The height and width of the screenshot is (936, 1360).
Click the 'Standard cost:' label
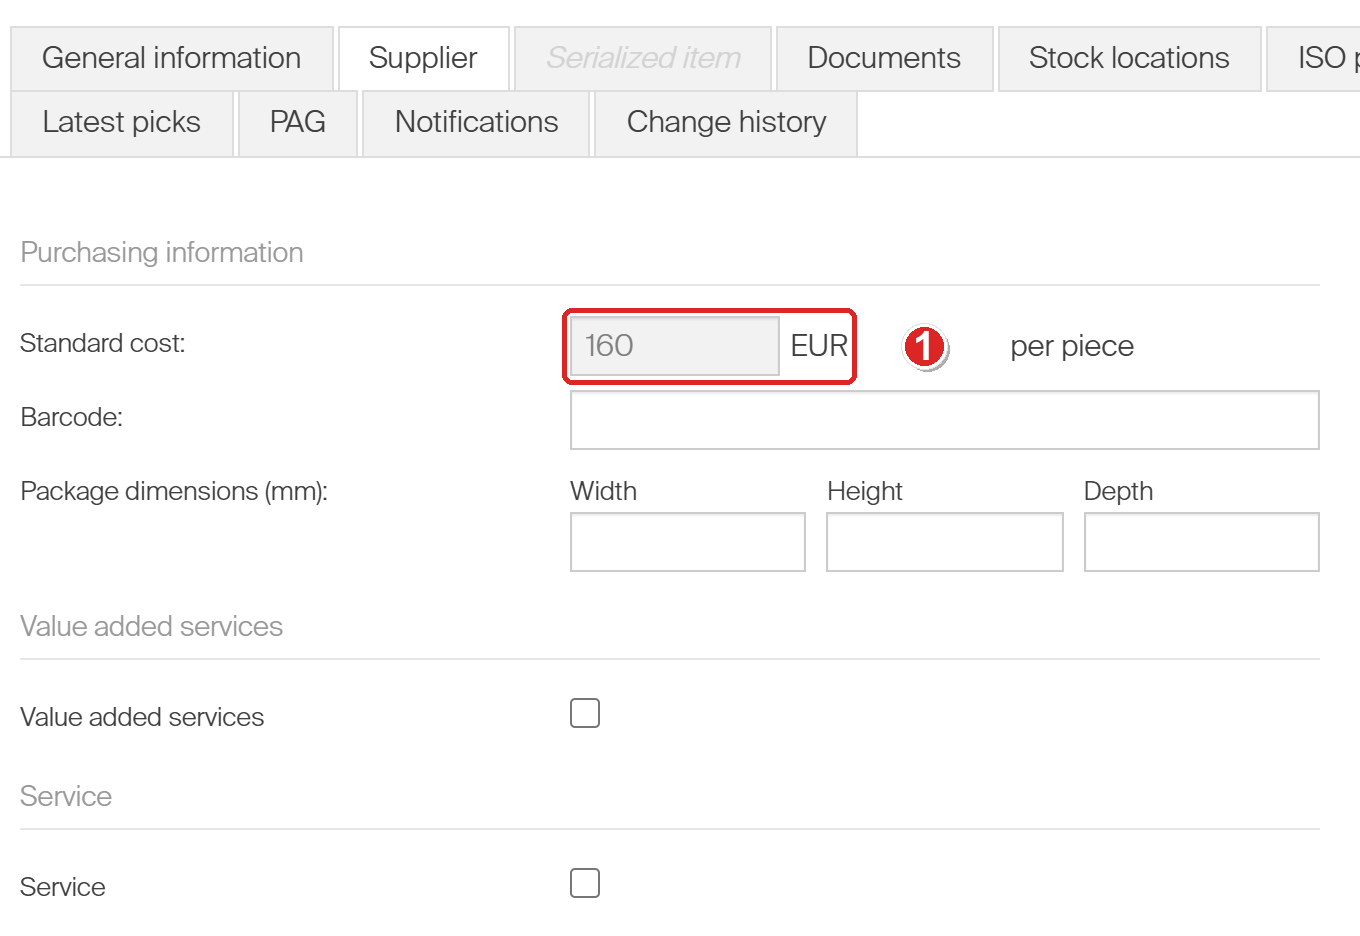(x=103, y=343)
